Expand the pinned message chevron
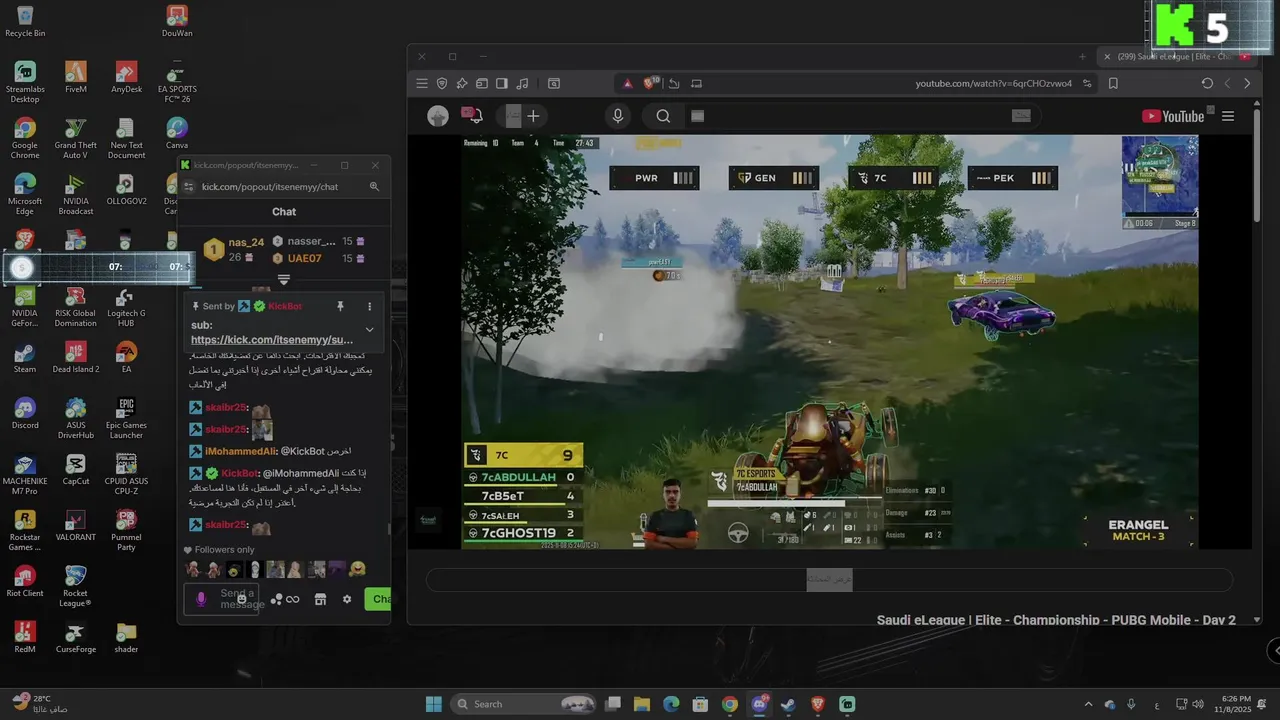Screen dimensions: 1280x720 pyautogui.click(x=369, y=329)
